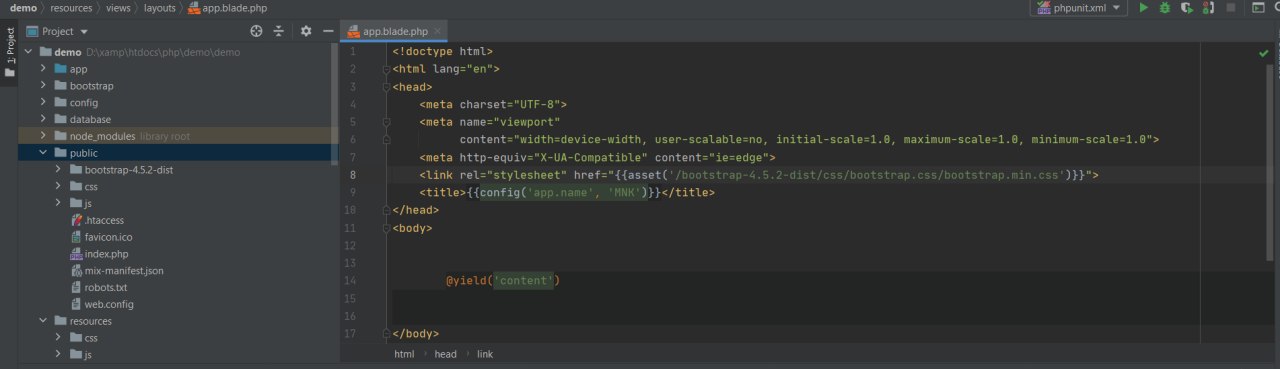The width and height of the screenshot is (1280, 369).
Task: Click the green inspection checkmark in editor
Action: [x=1263, y=52]
